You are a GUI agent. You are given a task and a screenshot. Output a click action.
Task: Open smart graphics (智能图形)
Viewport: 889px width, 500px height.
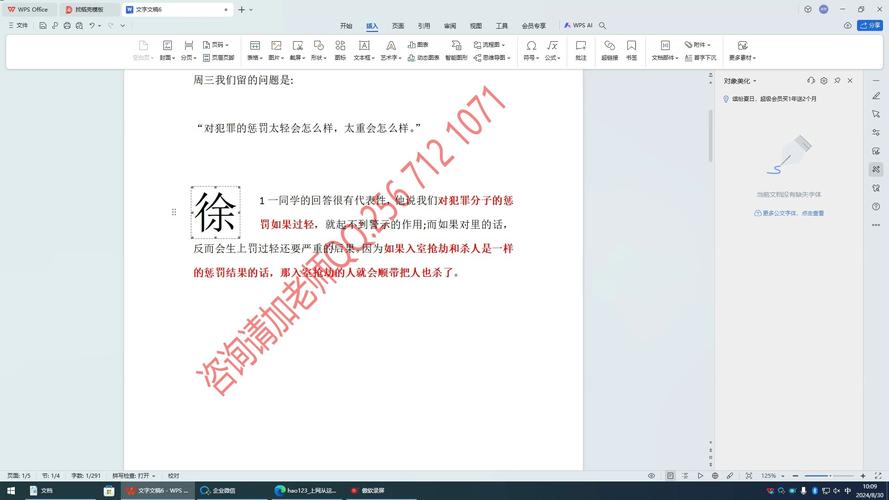coord(456,50)
